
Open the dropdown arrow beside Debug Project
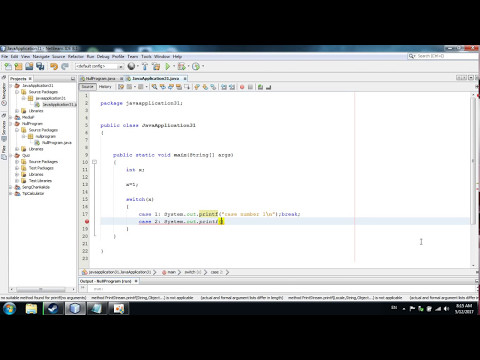click(x=188, y=66)
